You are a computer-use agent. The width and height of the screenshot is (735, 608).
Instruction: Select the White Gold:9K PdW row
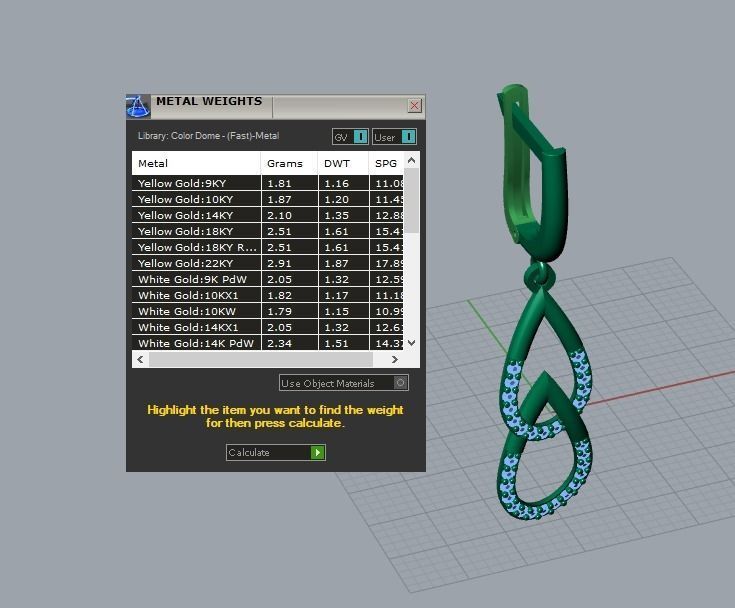tap(268, 279)
